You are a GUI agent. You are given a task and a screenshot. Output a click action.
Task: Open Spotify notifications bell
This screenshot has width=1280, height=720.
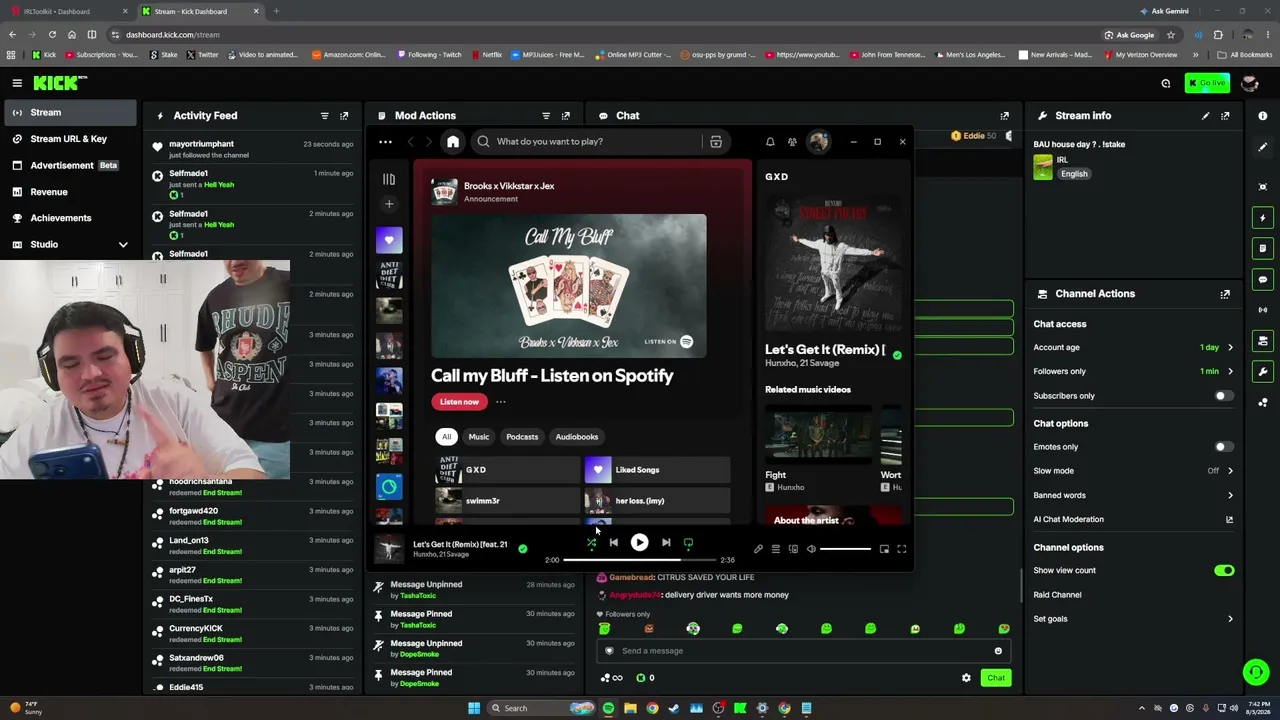770,142
